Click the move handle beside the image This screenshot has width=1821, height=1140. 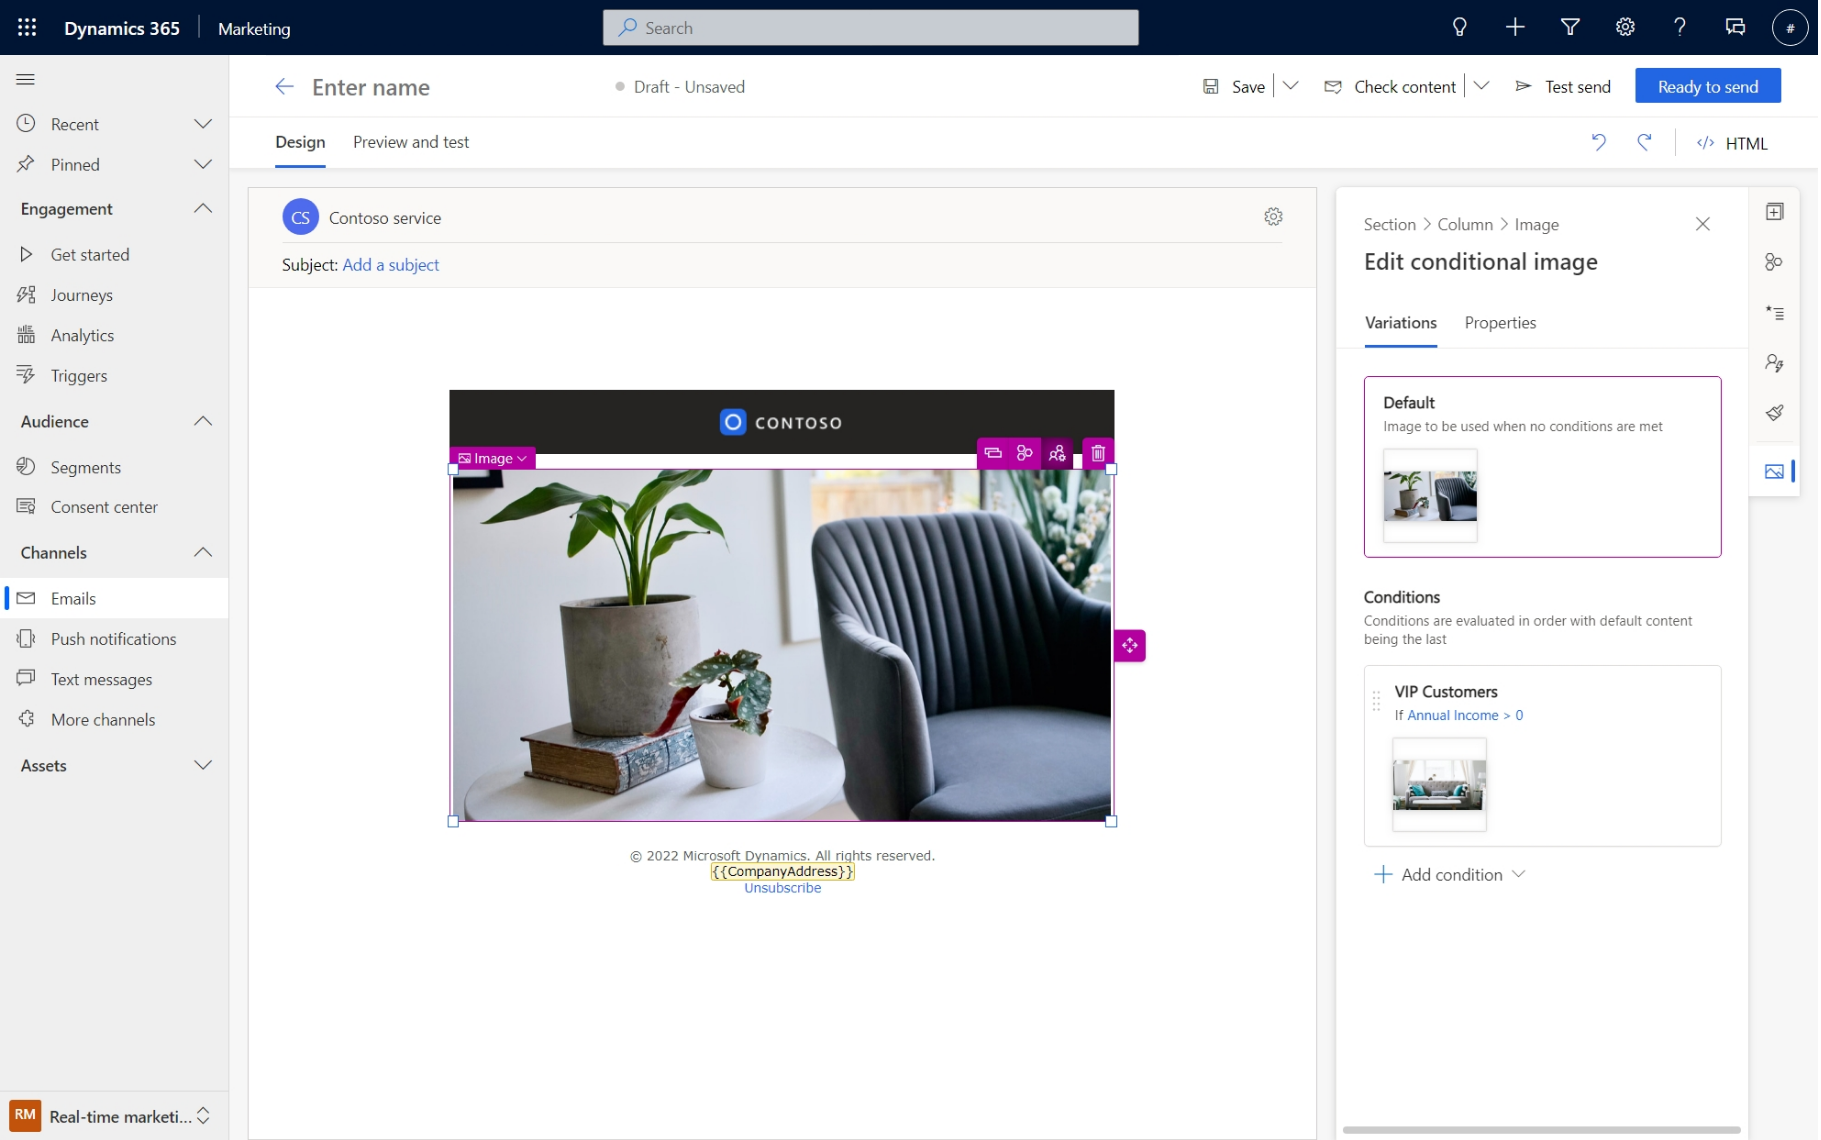coord(1130,646)
